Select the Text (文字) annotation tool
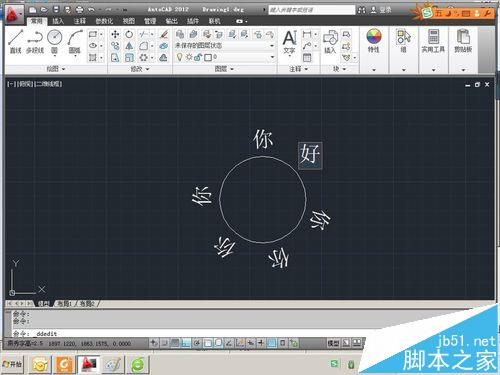 [x=289, y=42]
